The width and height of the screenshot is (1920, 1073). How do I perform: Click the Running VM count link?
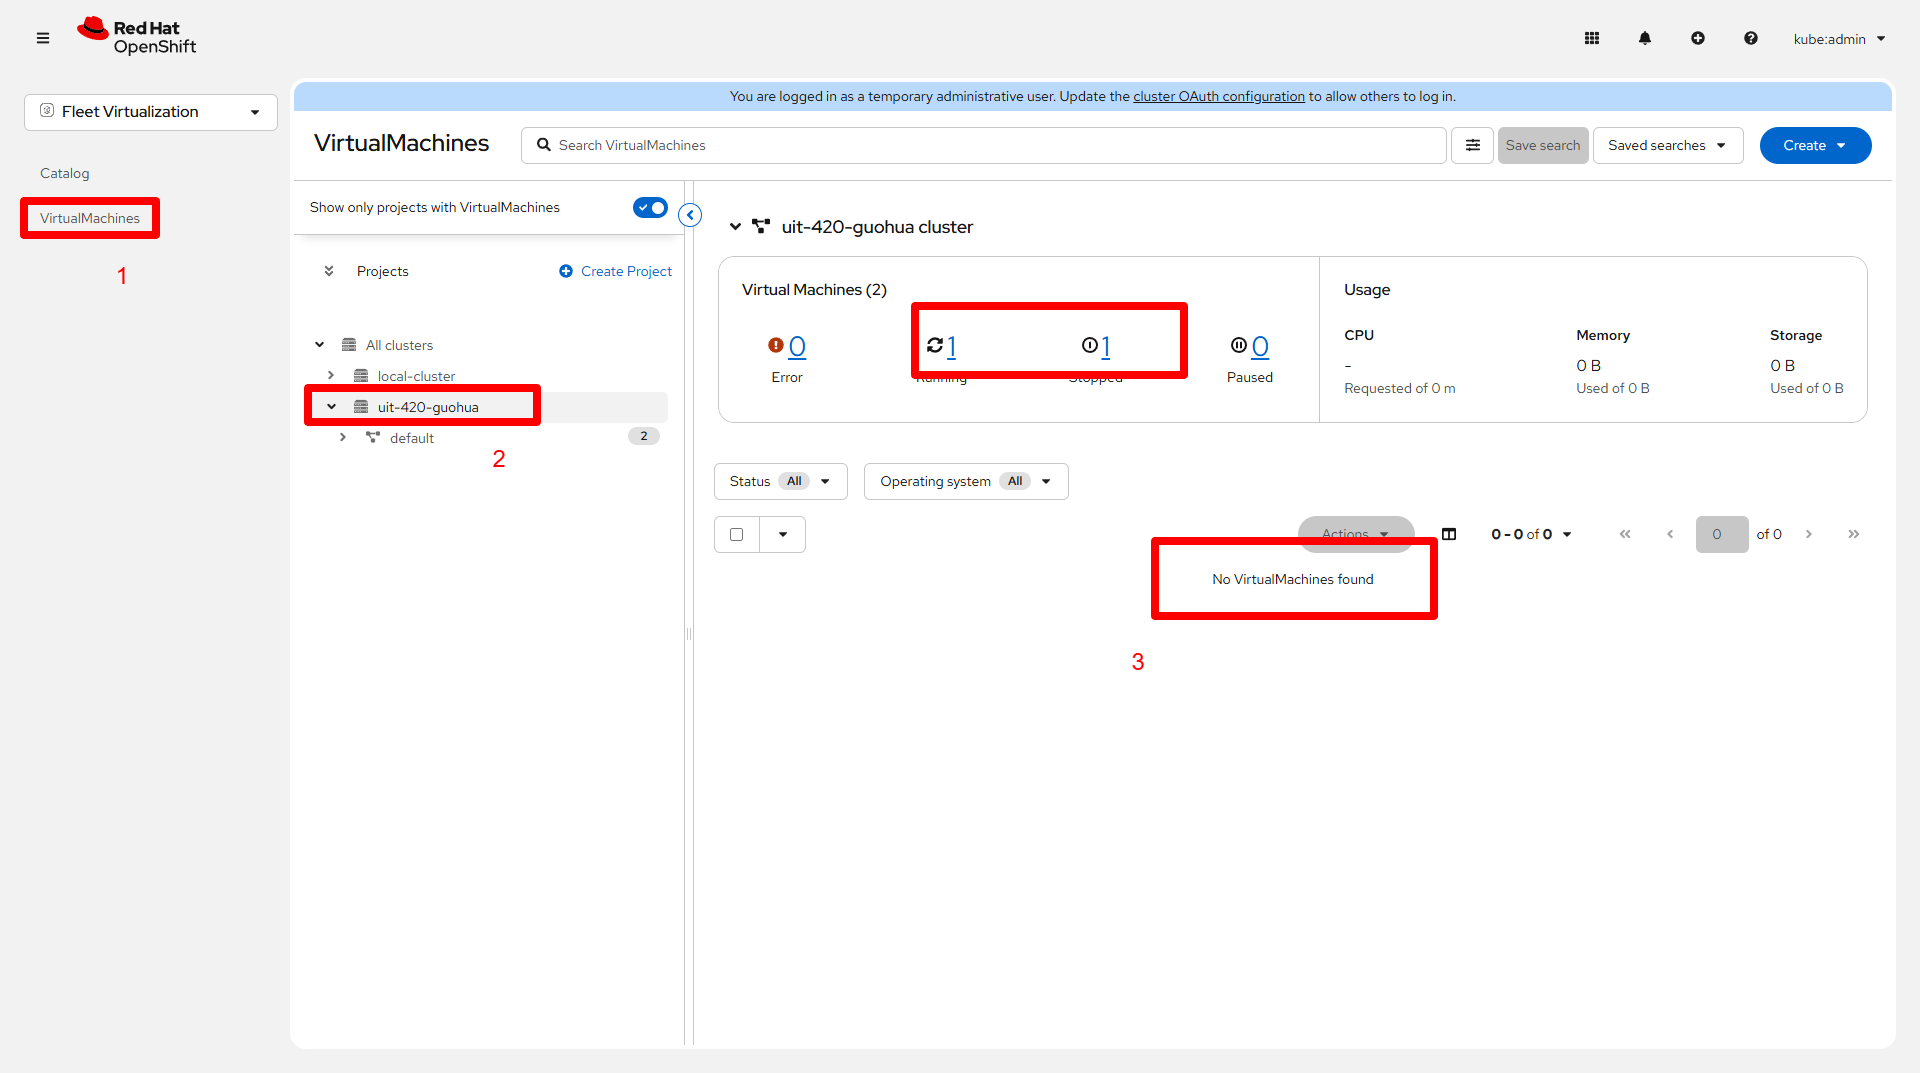pos(952,346)
